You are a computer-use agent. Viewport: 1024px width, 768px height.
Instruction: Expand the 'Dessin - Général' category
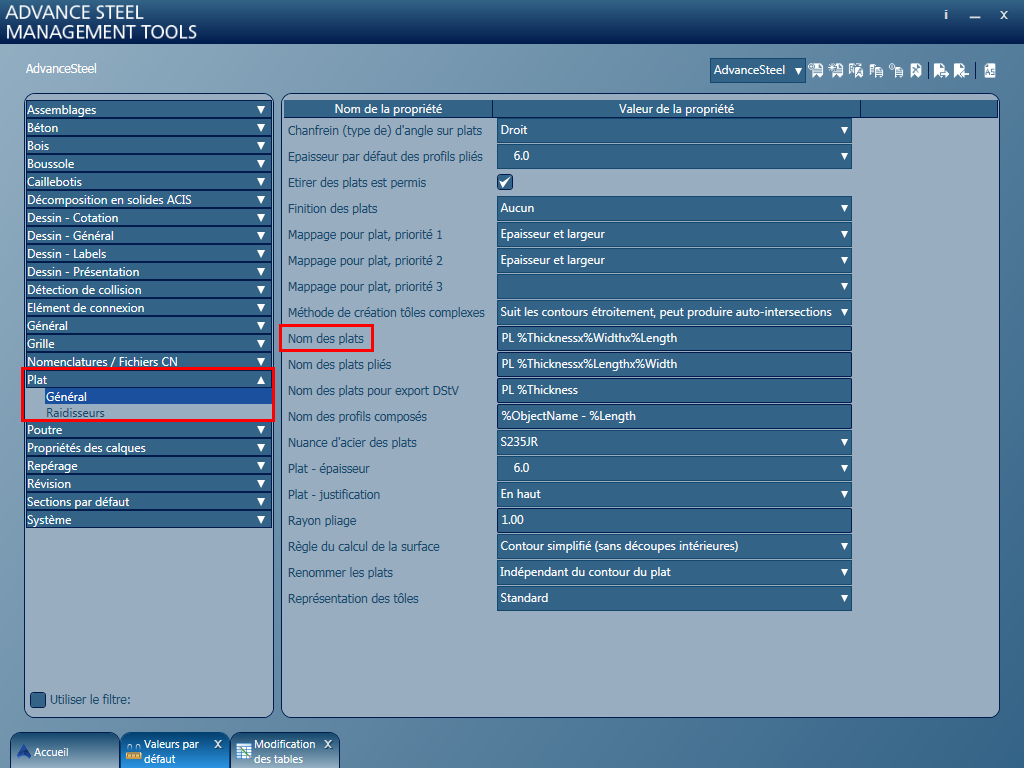point(148,235)
